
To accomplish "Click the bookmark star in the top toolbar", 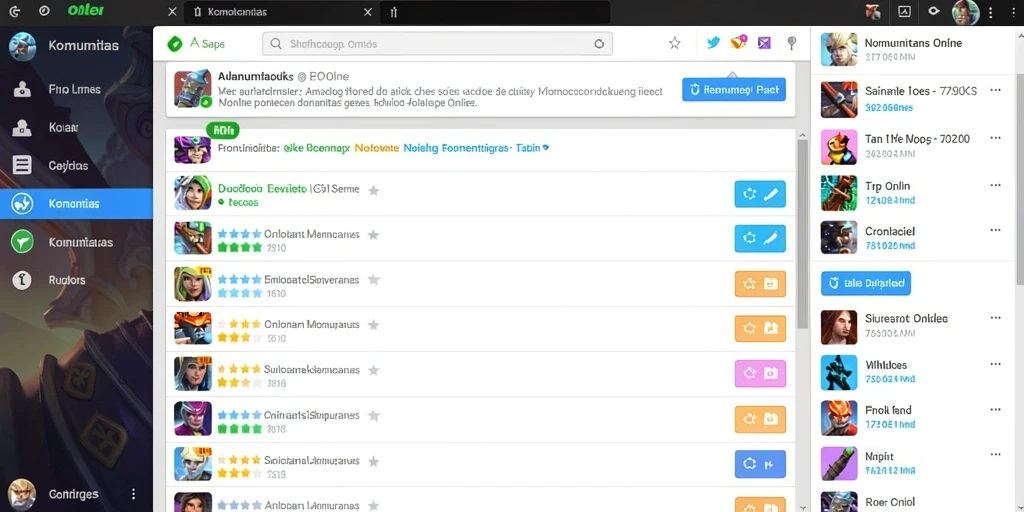I will [675, 43].
